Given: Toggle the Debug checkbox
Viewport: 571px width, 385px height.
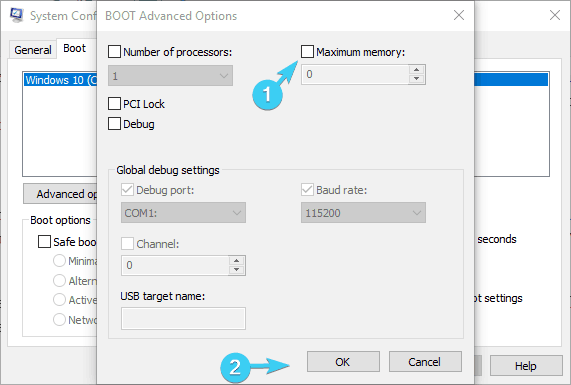Looking at the screenshot, I should tap(114, 123).
